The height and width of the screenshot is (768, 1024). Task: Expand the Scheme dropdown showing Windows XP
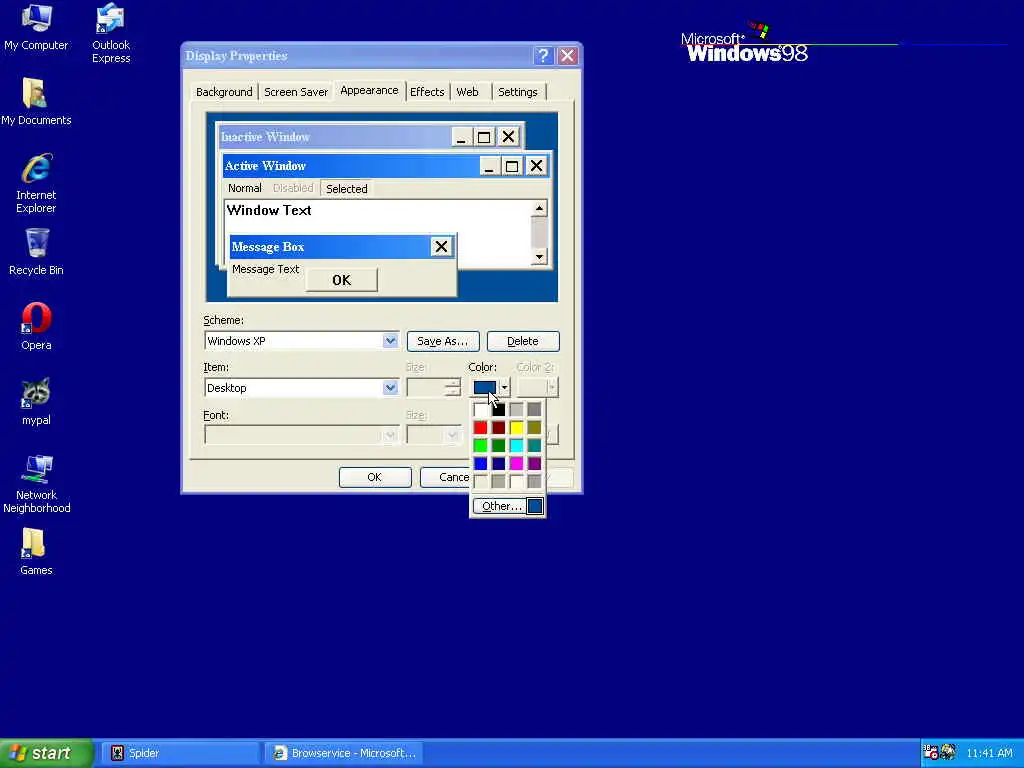(390, 341)
